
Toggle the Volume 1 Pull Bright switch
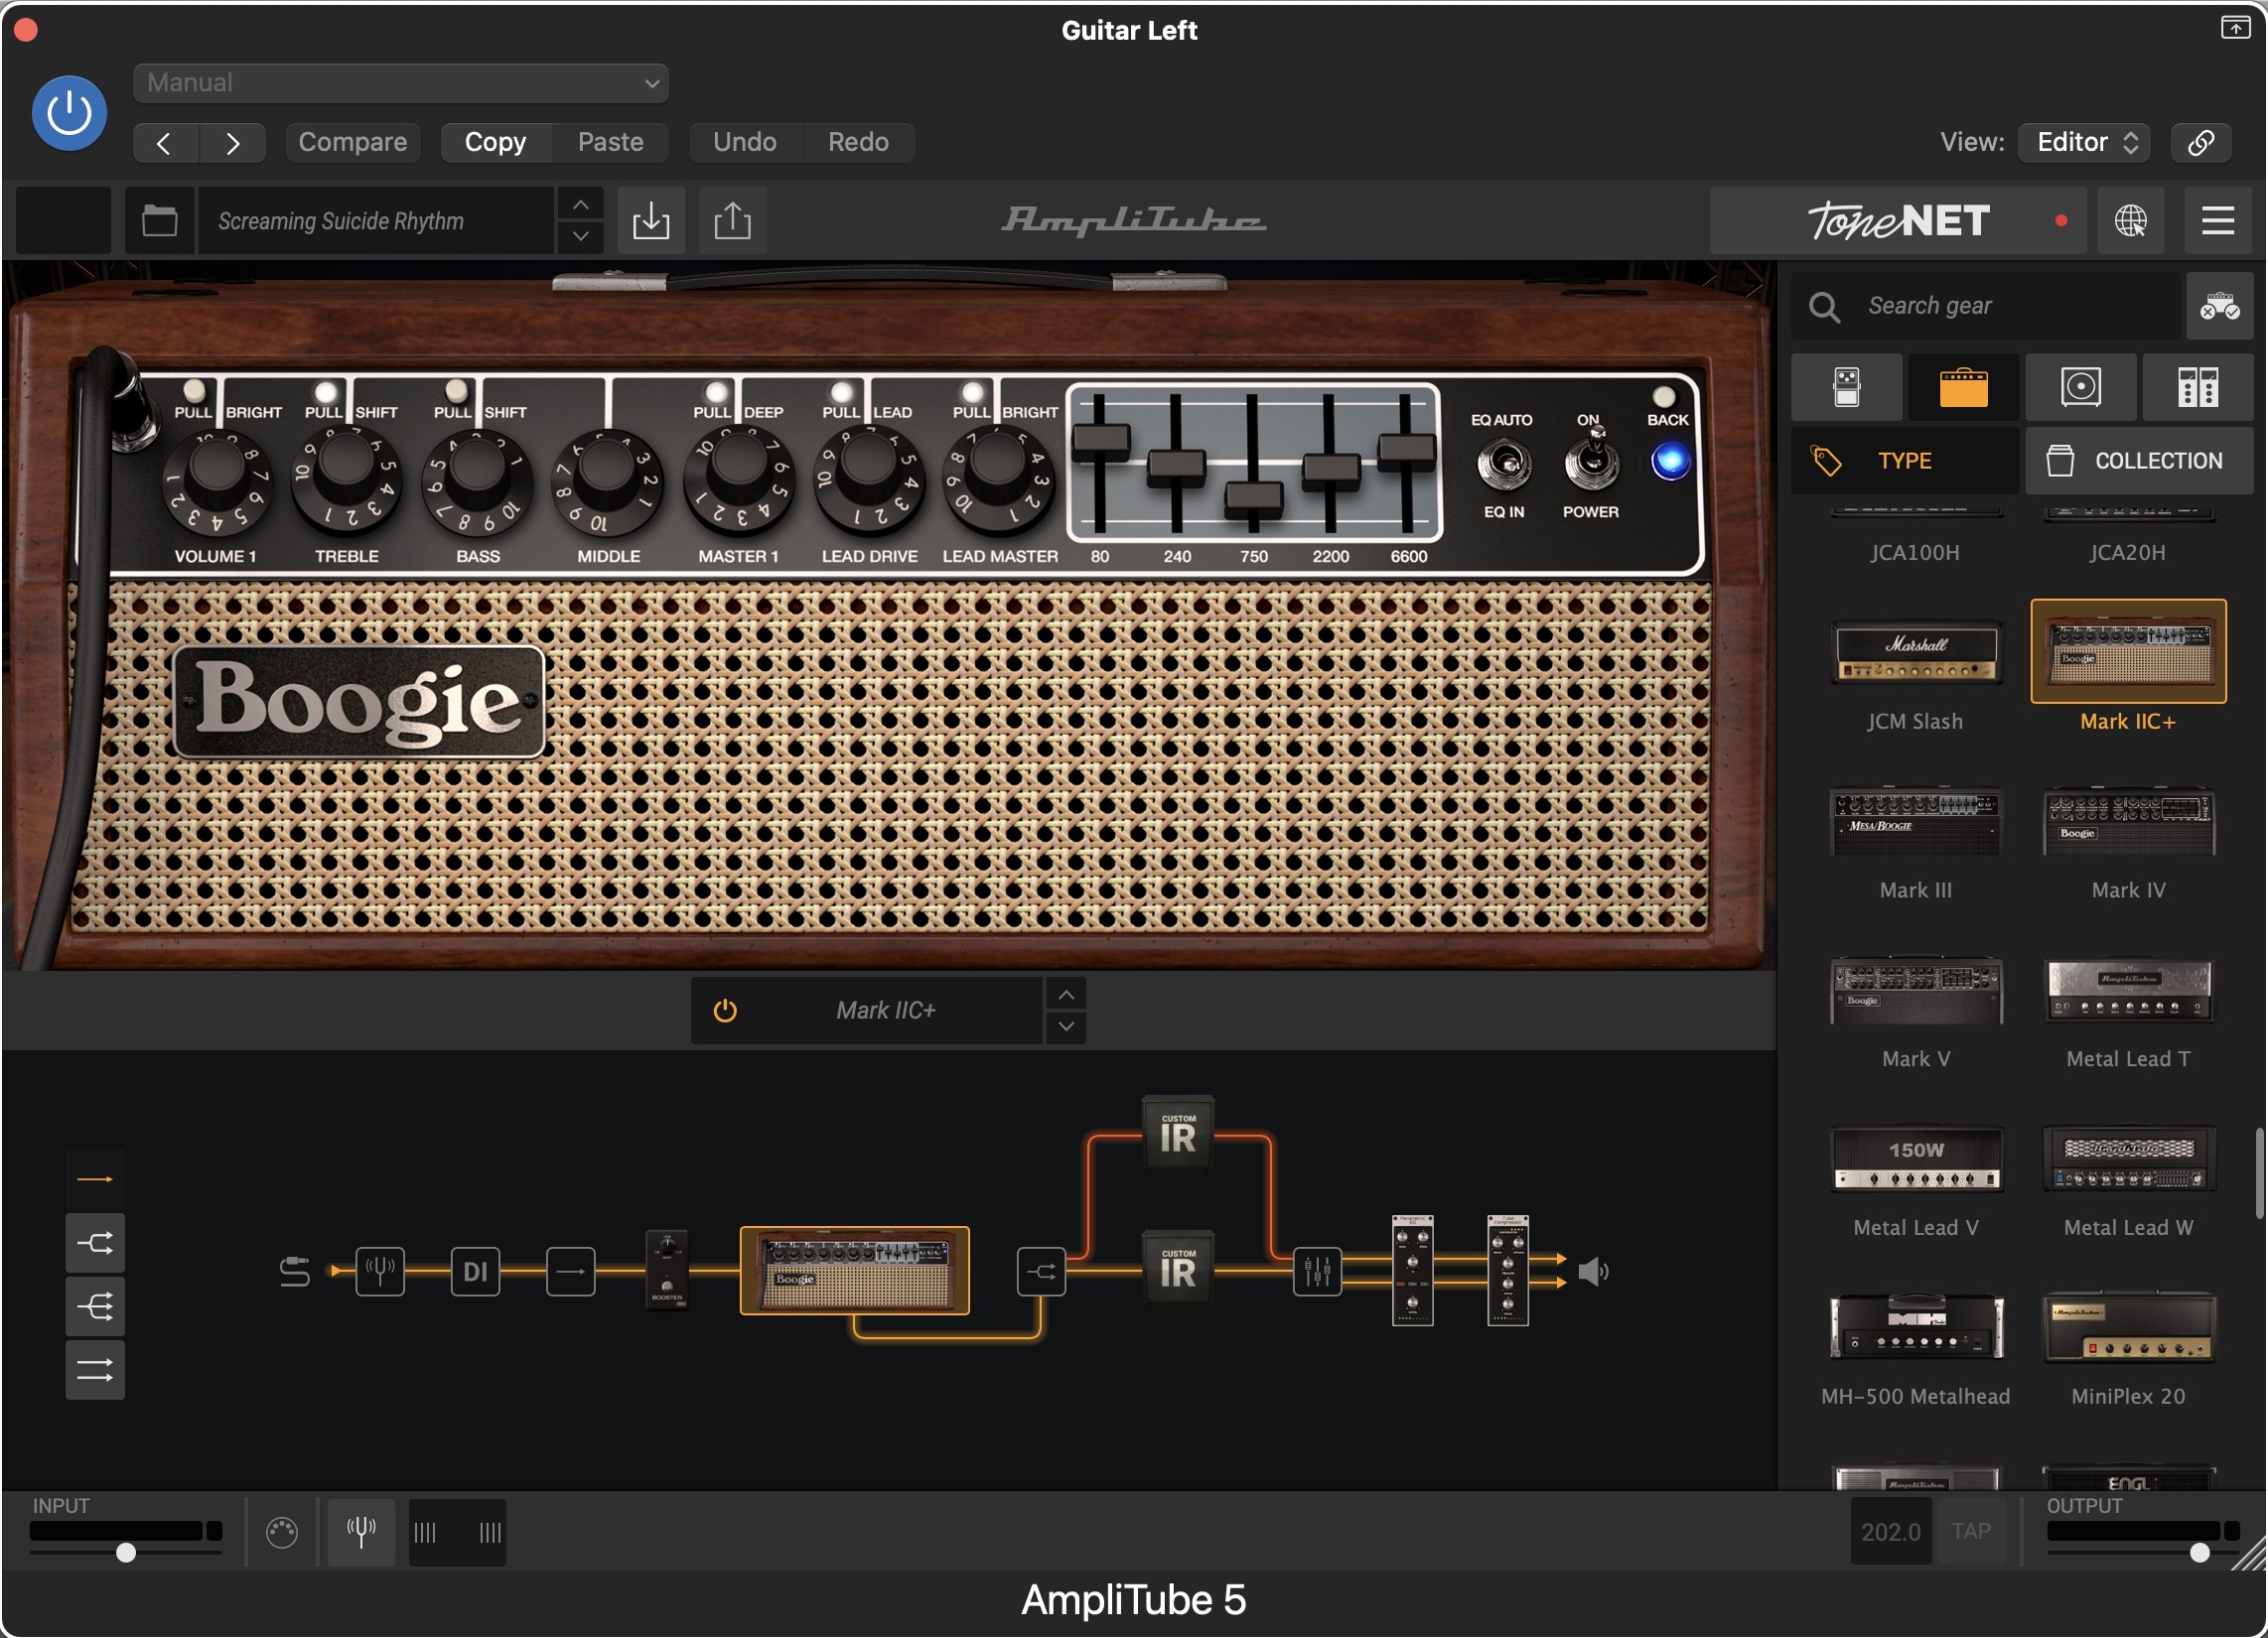tap(194, 391)
